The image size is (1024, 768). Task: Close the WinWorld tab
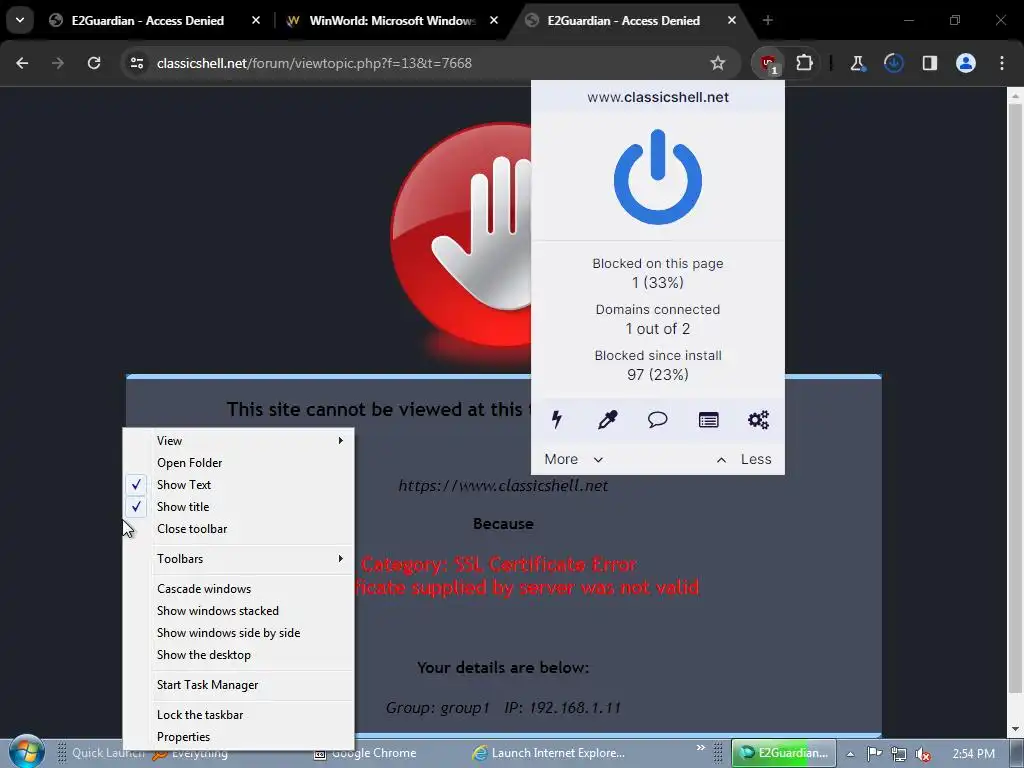pyautogui.click(x=494, y=20)
